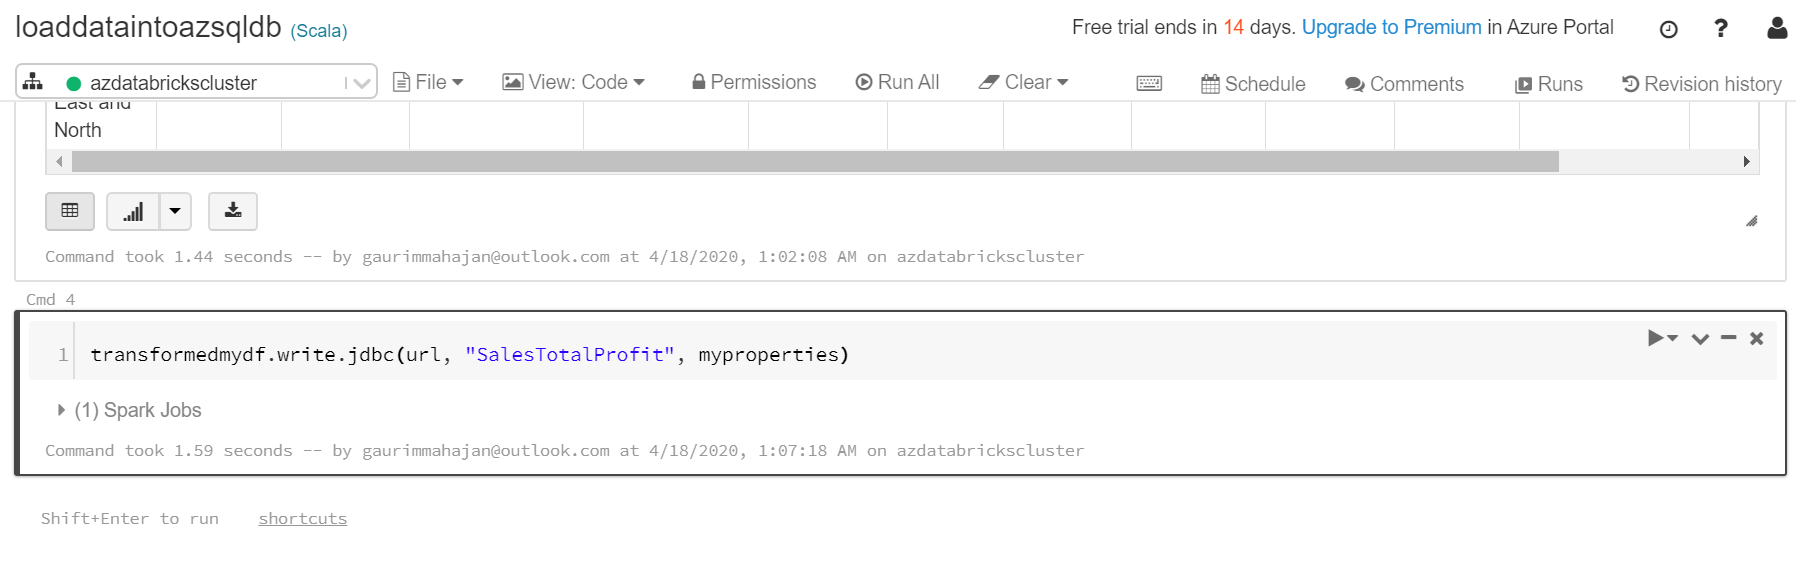The image size is (1796, 566).
Task: Open the View: Code menu
Action: (x=574, y=82)
